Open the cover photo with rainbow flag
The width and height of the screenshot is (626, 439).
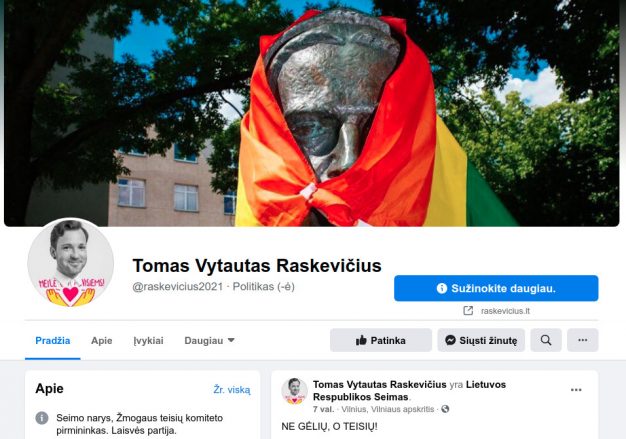[311, 113]
